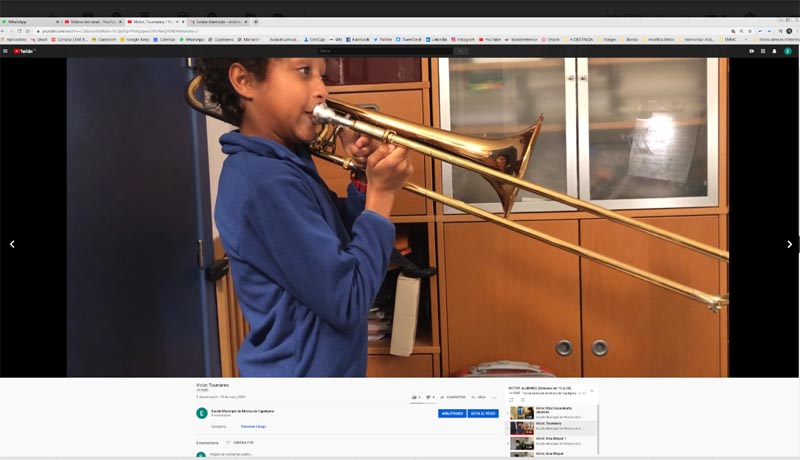This screenshot has width=800, height=460.
Task: Open the YouTube apps grid icon
Action: click(x=763, y=51)
